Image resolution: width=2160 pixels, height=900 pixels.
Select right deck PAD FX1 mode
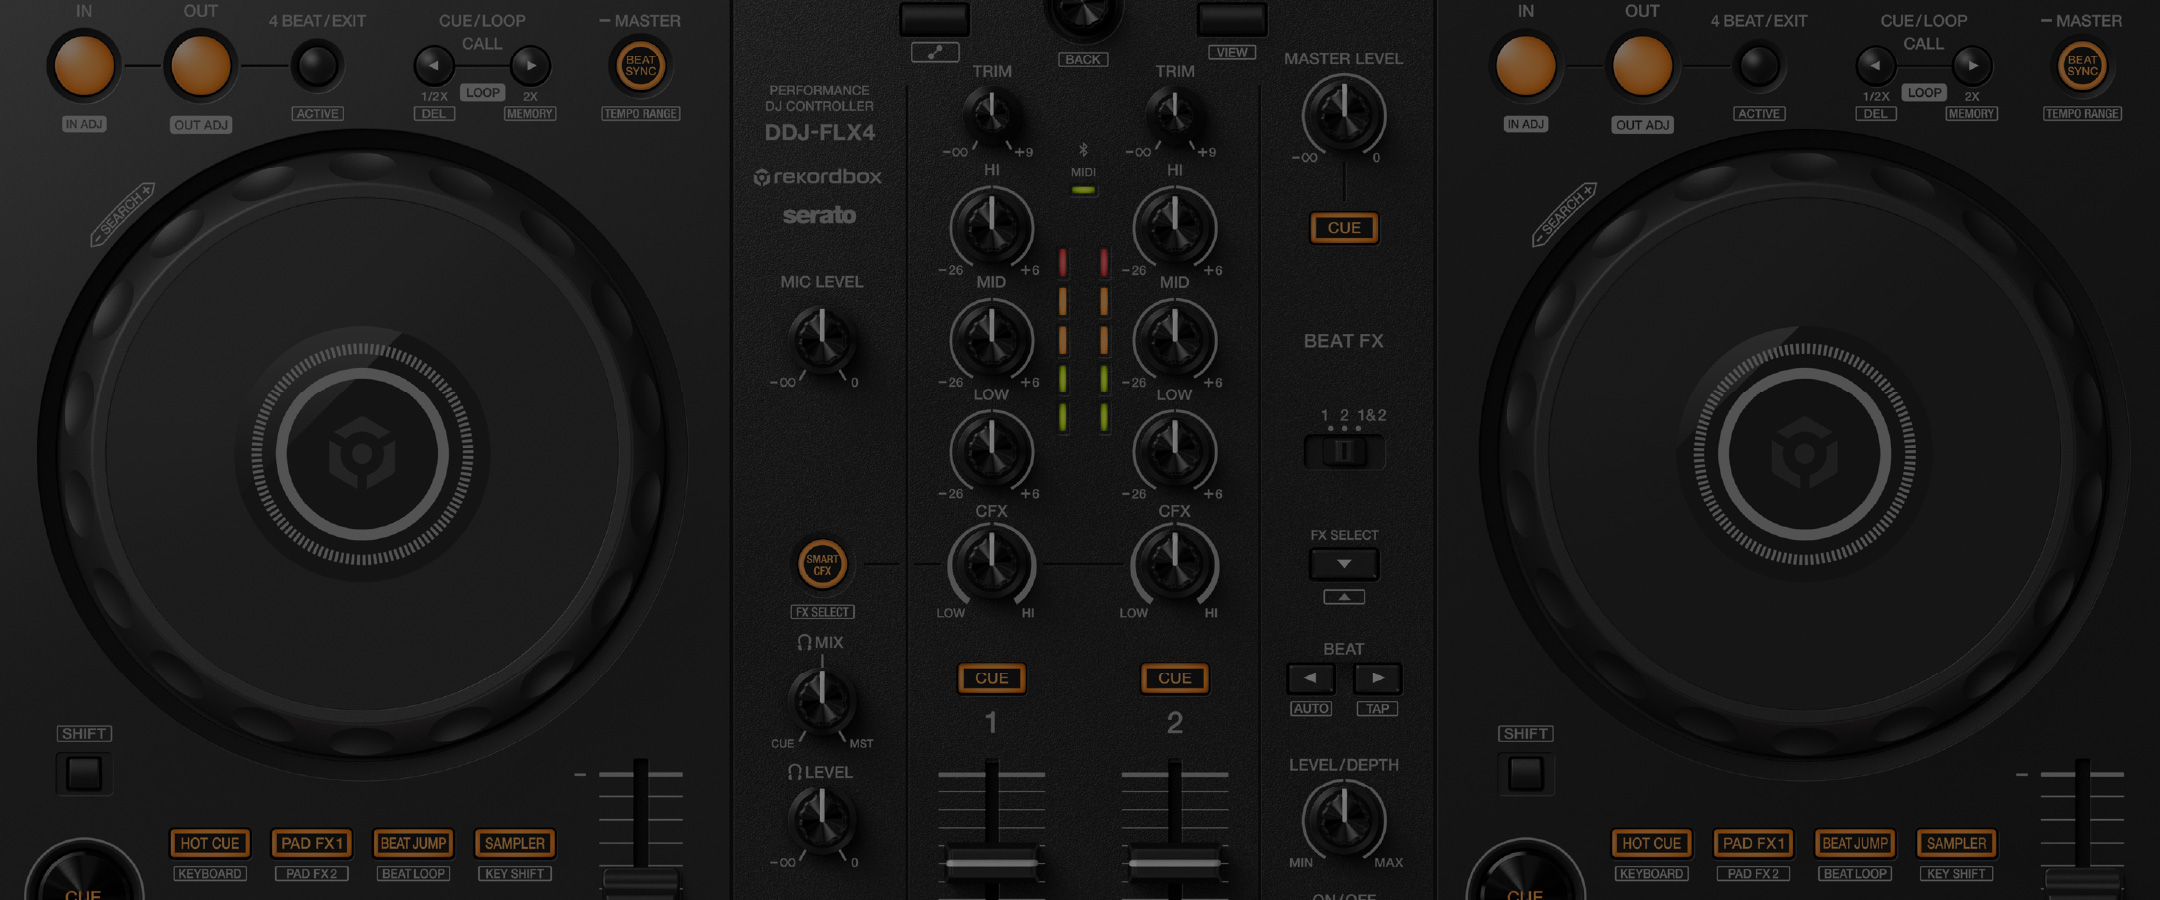tap(1754, 843)
